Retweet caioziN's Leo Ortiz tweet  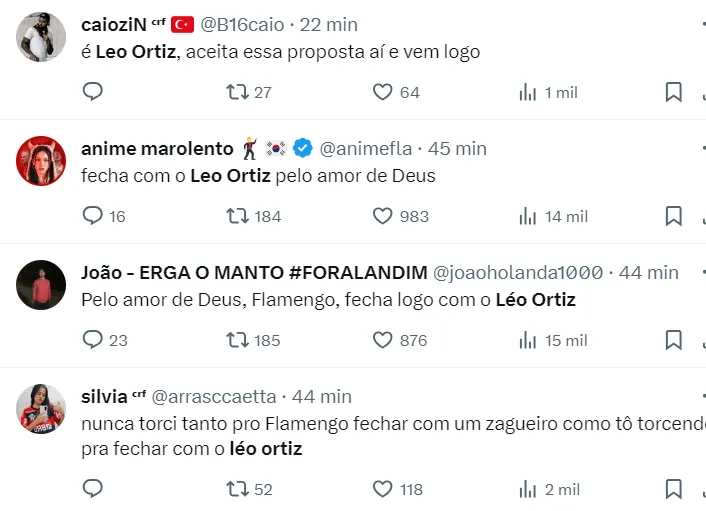point(237,92)
